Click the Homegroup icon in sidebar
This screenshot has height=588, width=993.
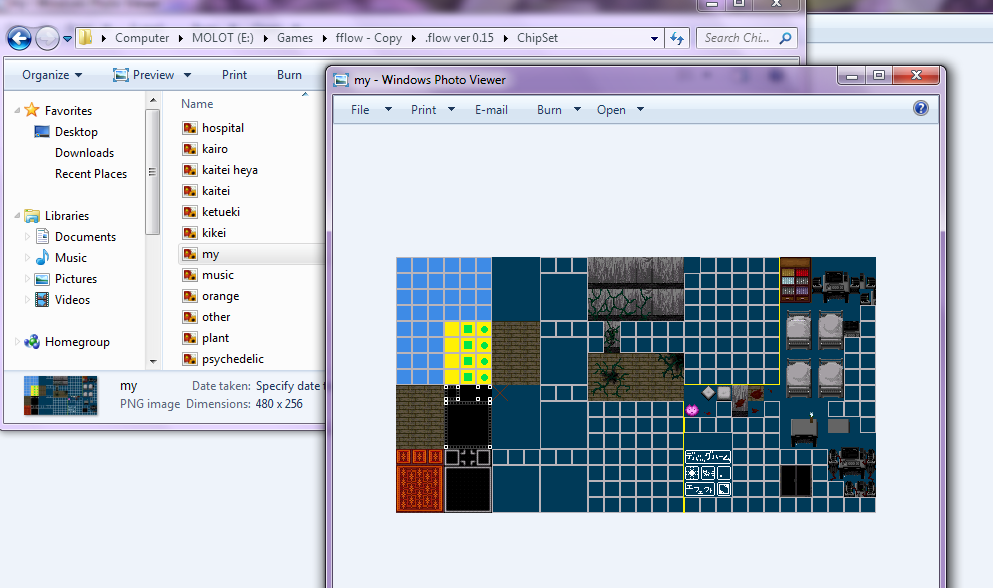pos(32,342)
